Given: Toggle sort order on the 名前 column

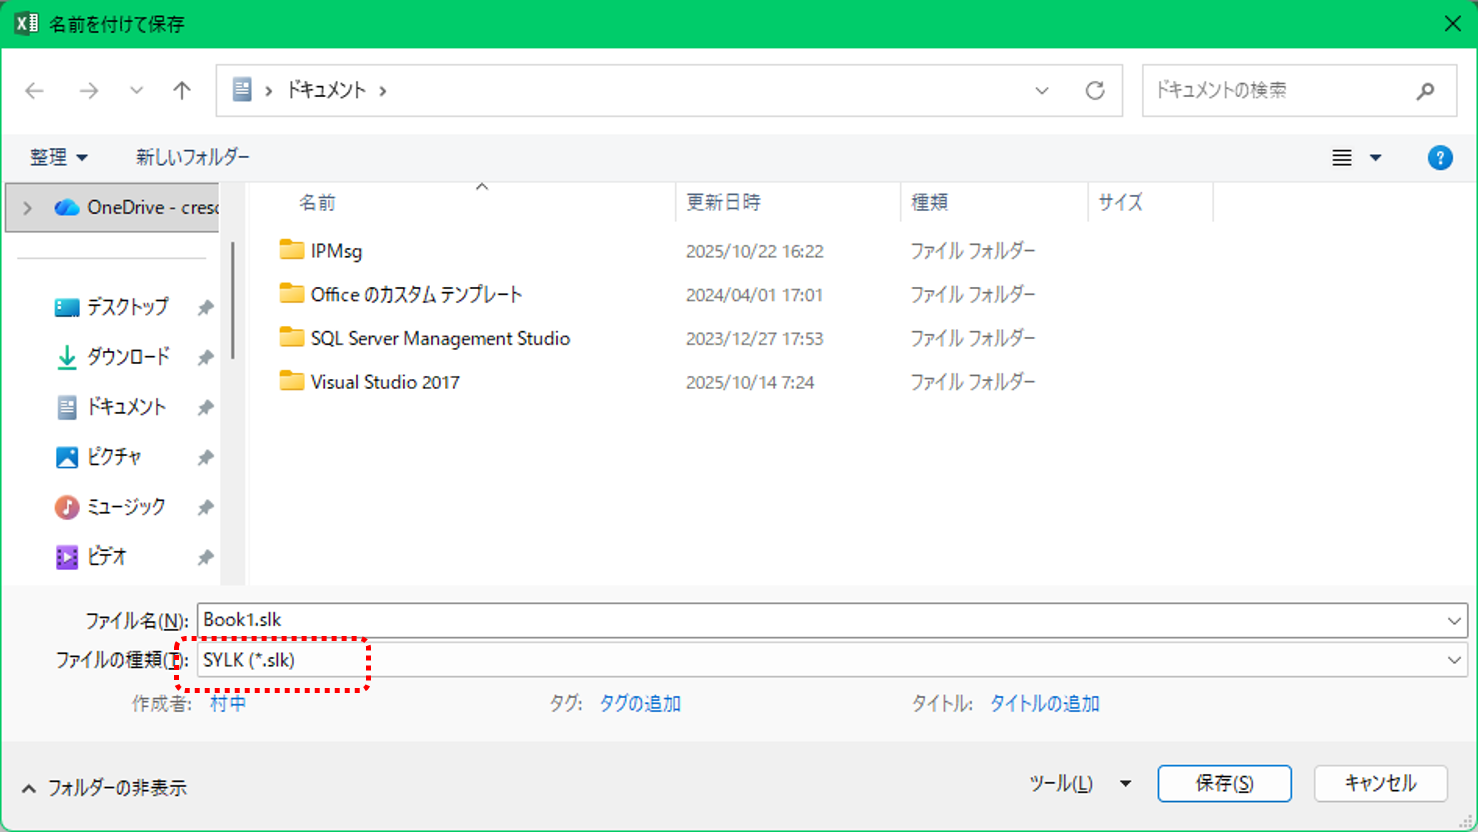Looking at the screenshot, I should (316, 201).
